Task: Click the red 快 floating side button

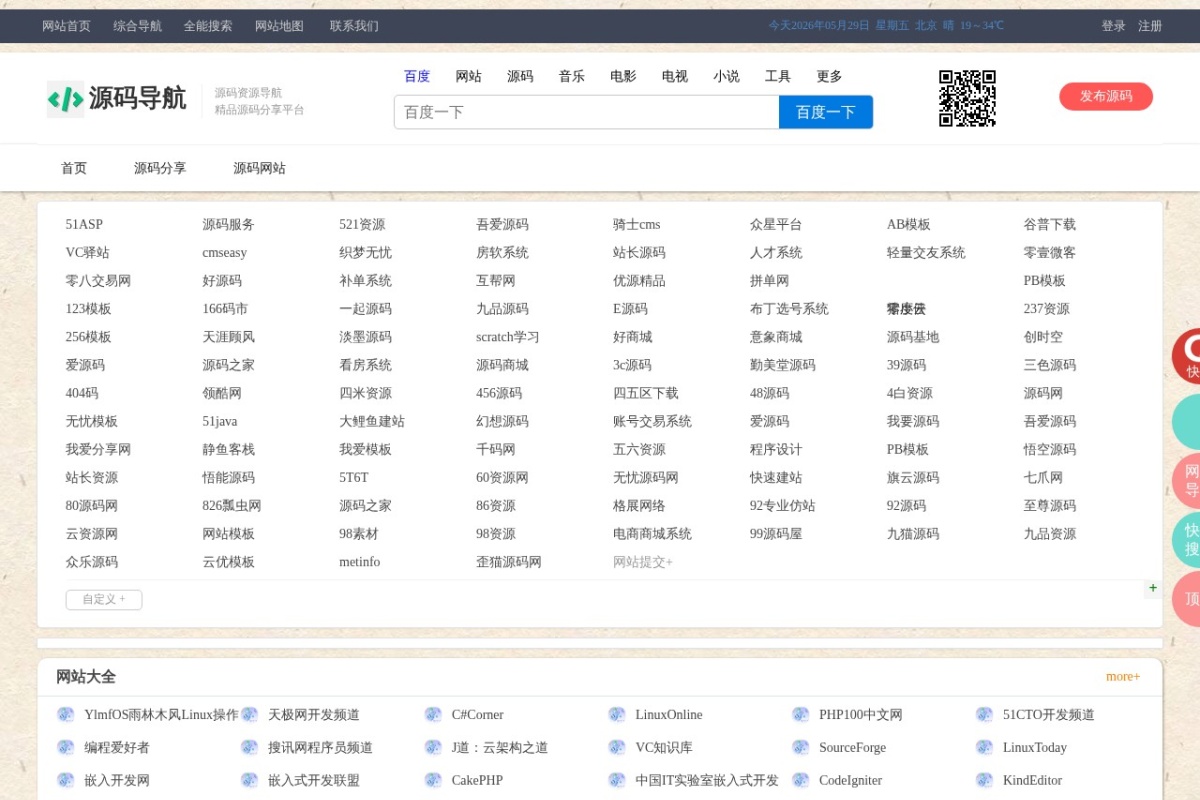Action: pos(1187,356)
